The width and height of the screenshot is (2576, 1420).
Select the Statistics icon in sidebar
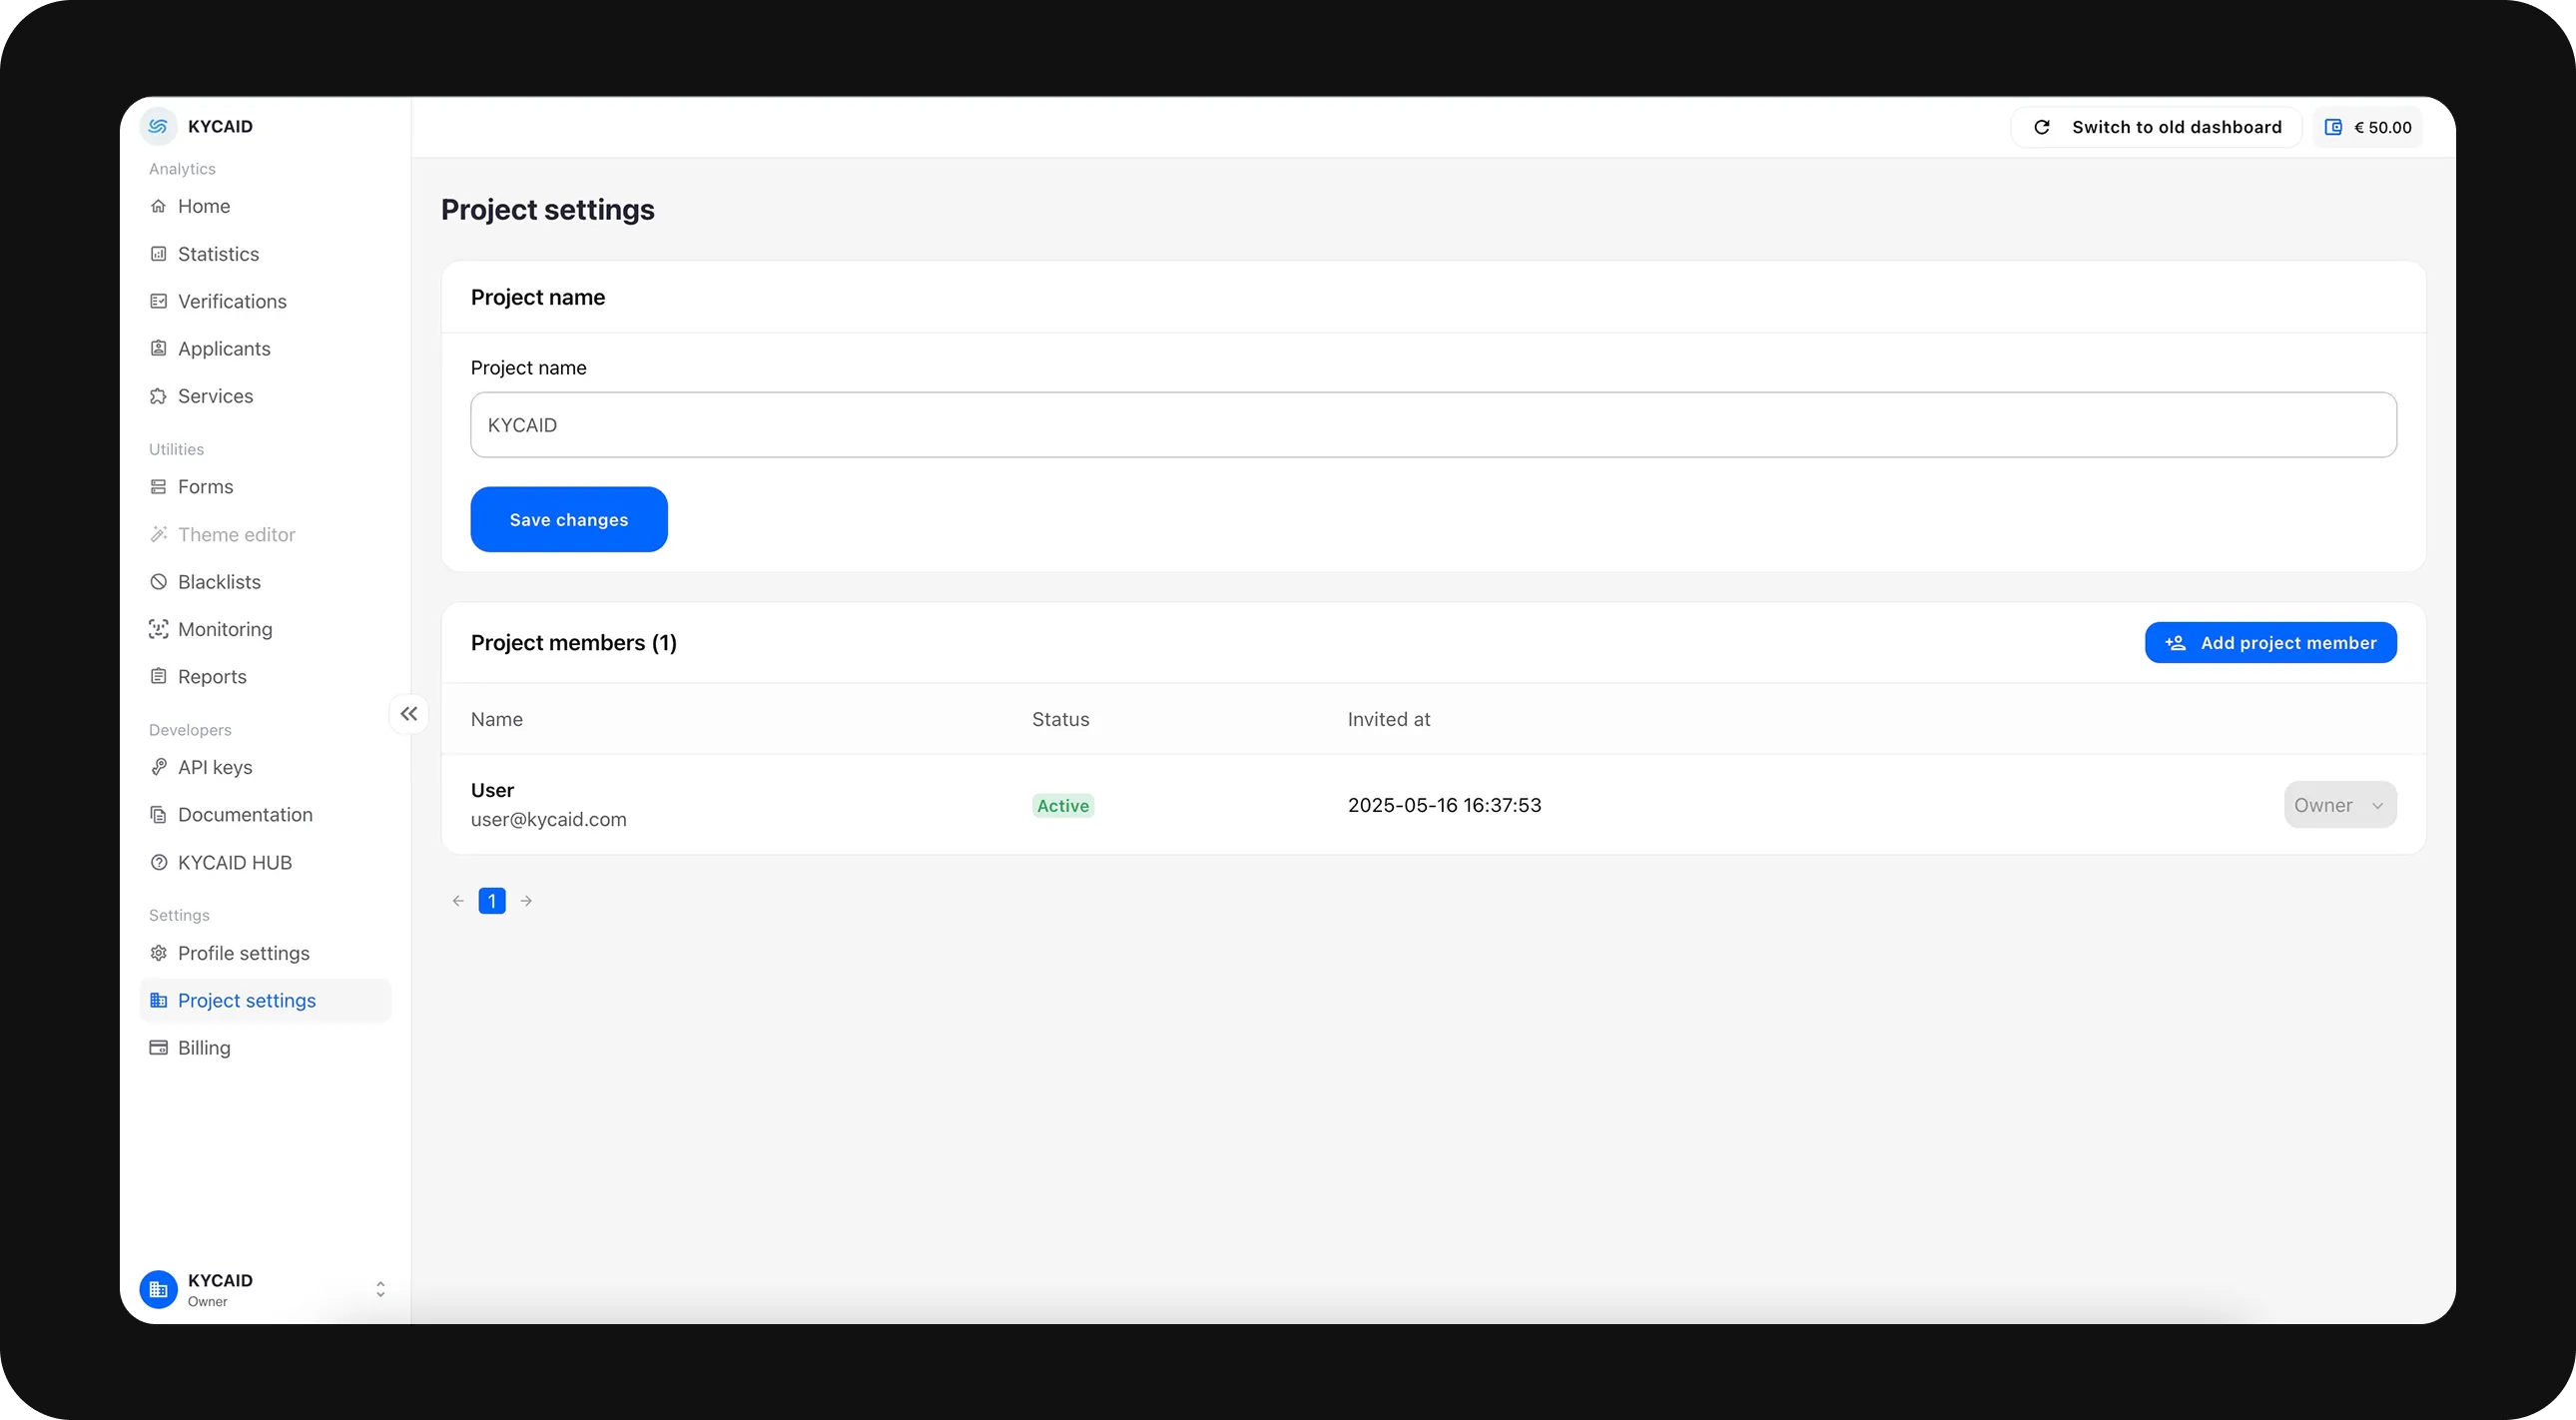pos(160,253)
